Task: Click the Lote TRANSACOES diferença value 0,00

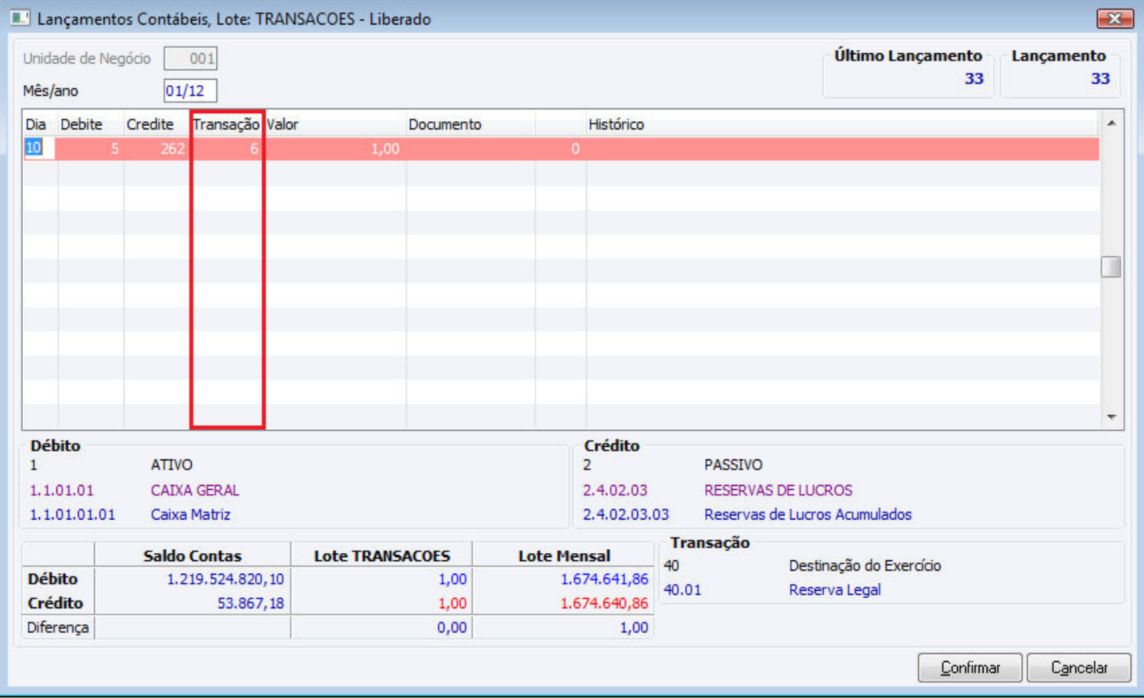Action: pyautogui.click(x=452, y=627)
